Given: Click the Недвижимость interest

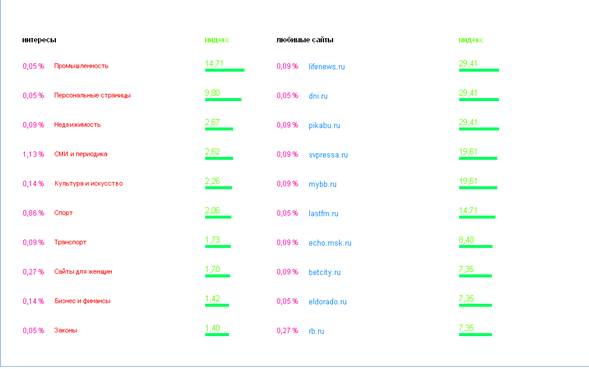Looking at the screenshot, I should [77, 124].
